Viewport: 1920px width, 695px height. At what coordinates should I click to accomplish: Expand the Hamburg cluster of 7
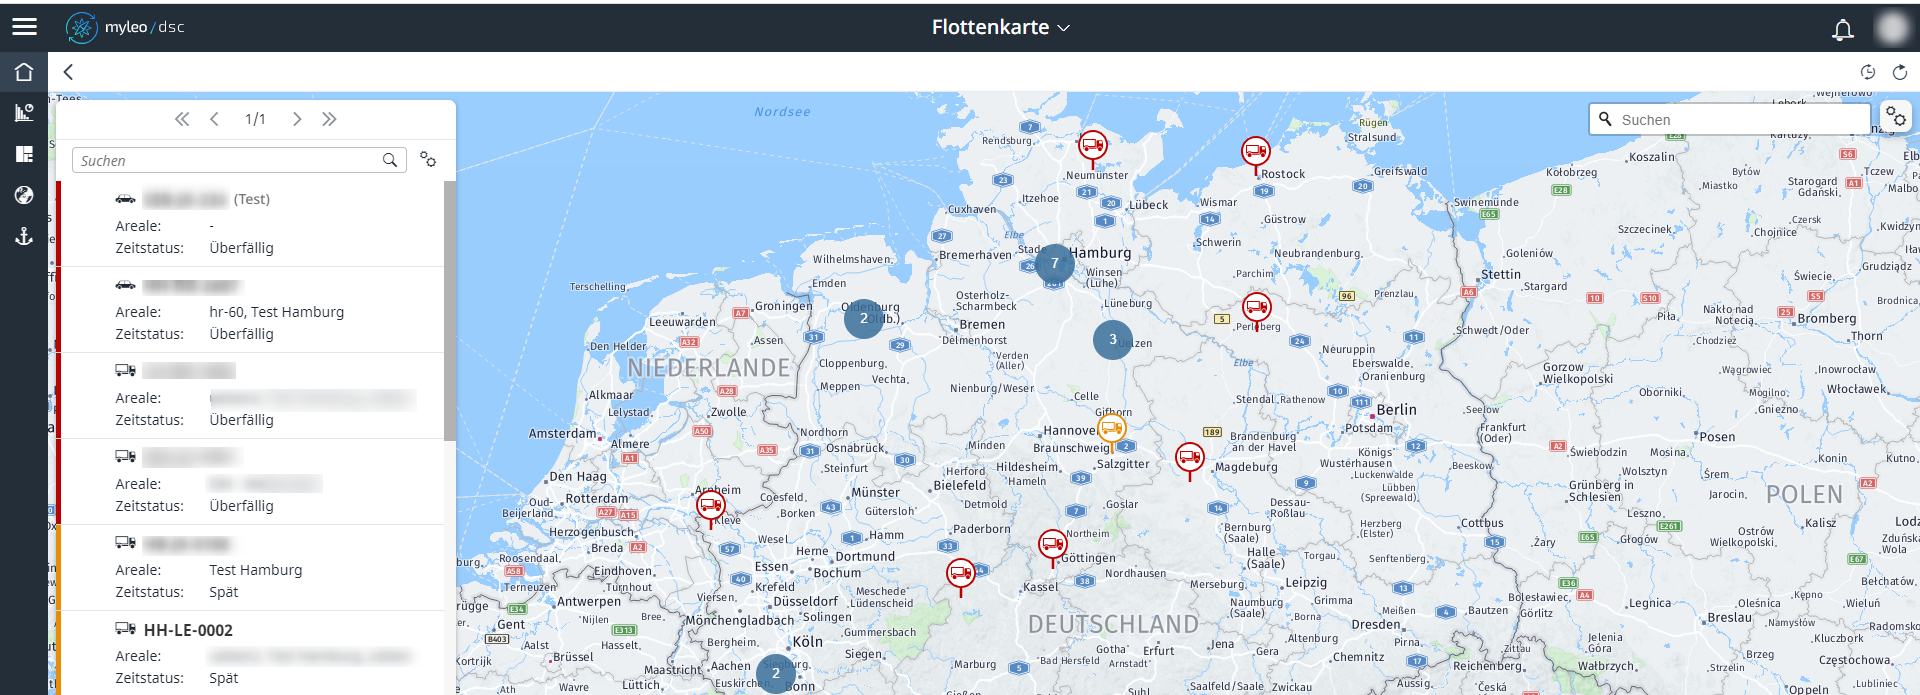coord(1054,263)
